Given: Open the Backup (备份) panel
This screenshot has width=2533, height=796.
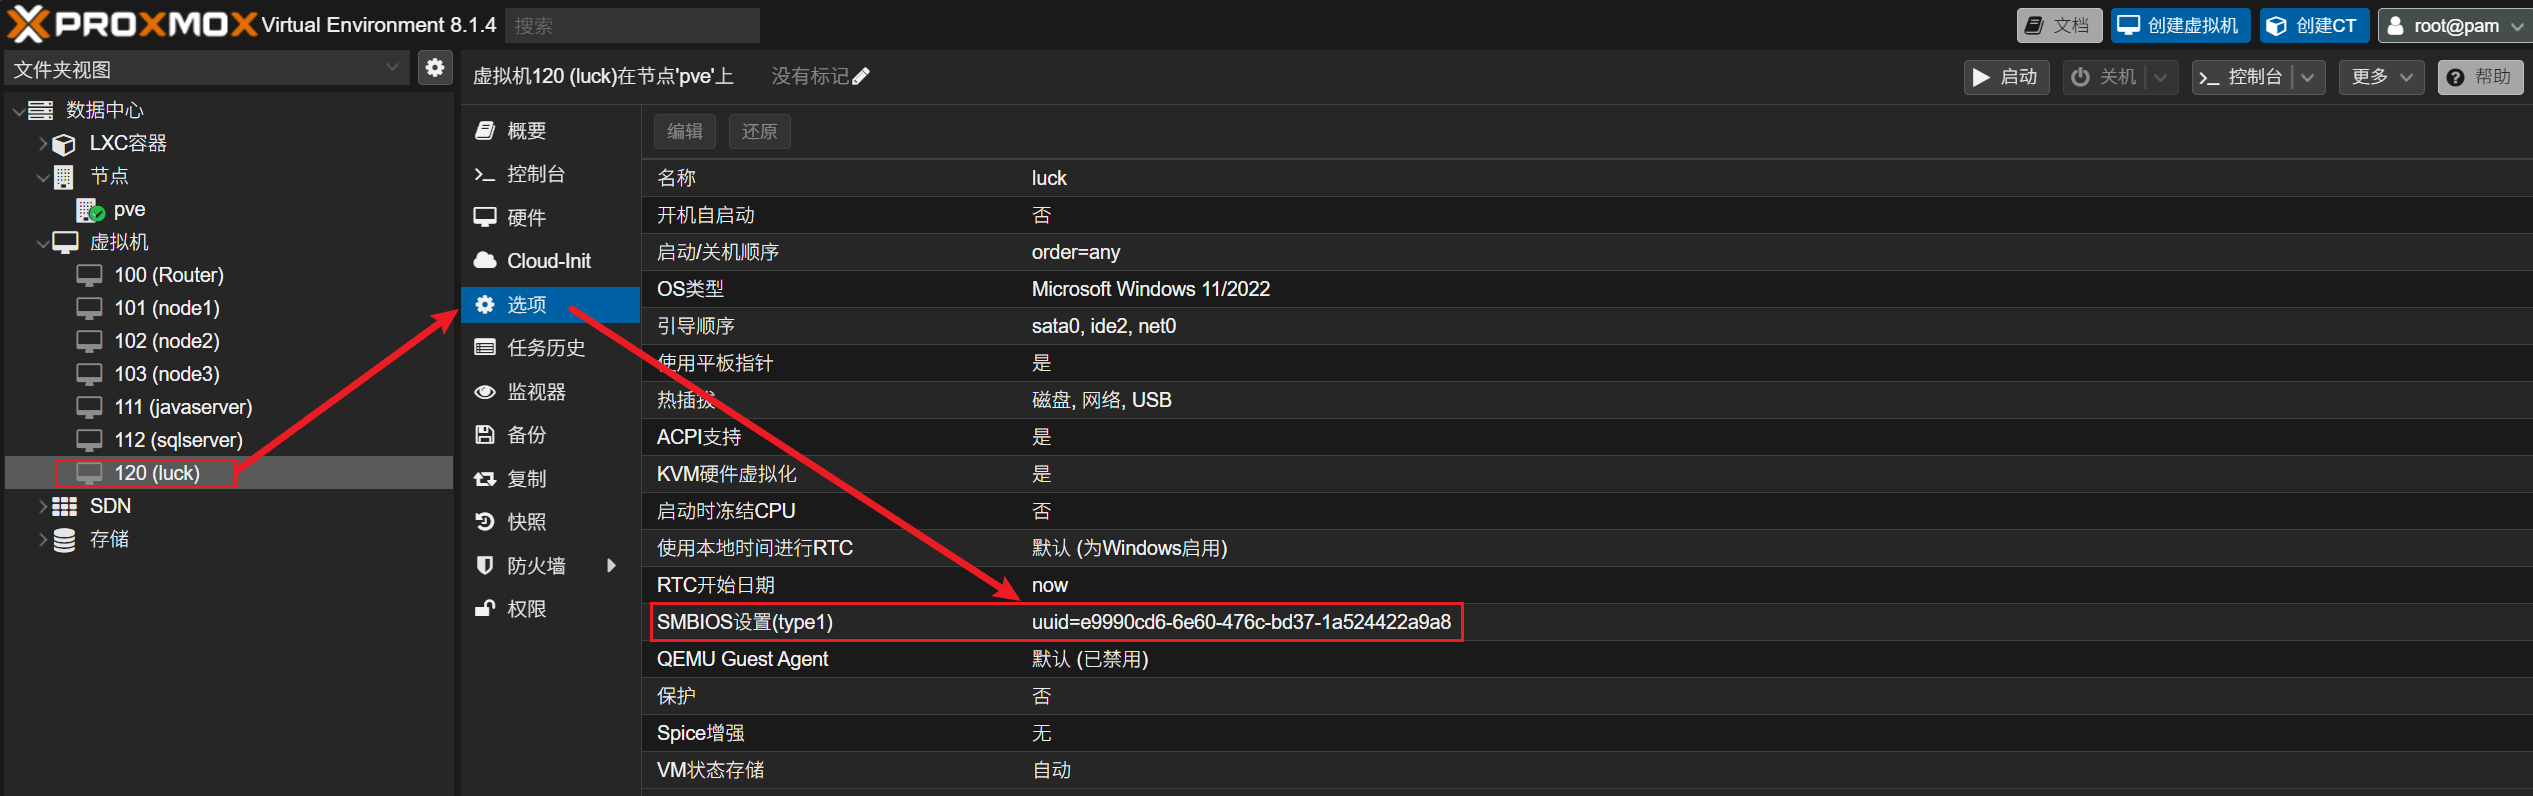Looking at the screenshot, I should click(x=526, y=435).
